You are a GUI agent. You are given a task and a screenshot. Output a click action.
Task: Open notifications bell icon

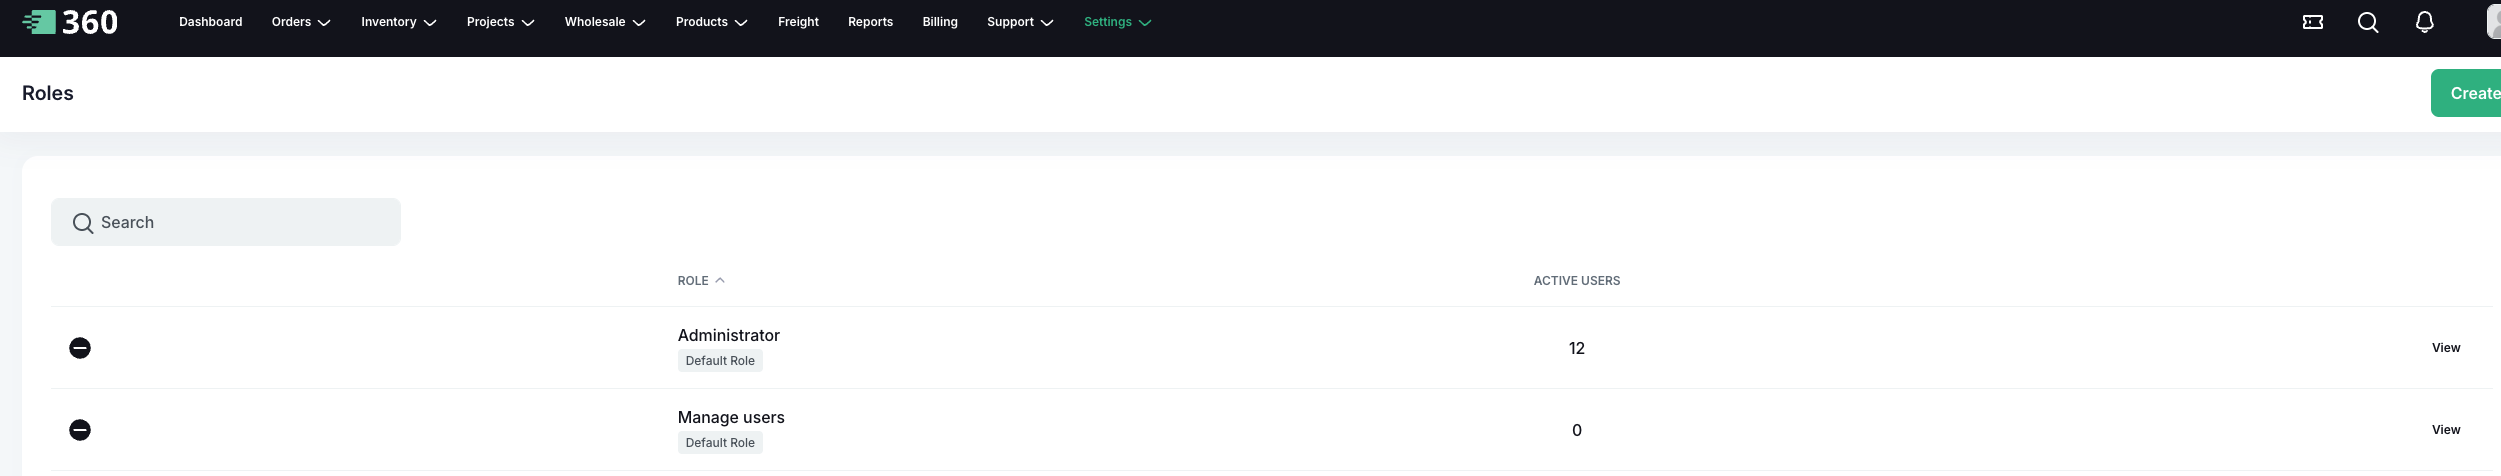[2424, 22]
